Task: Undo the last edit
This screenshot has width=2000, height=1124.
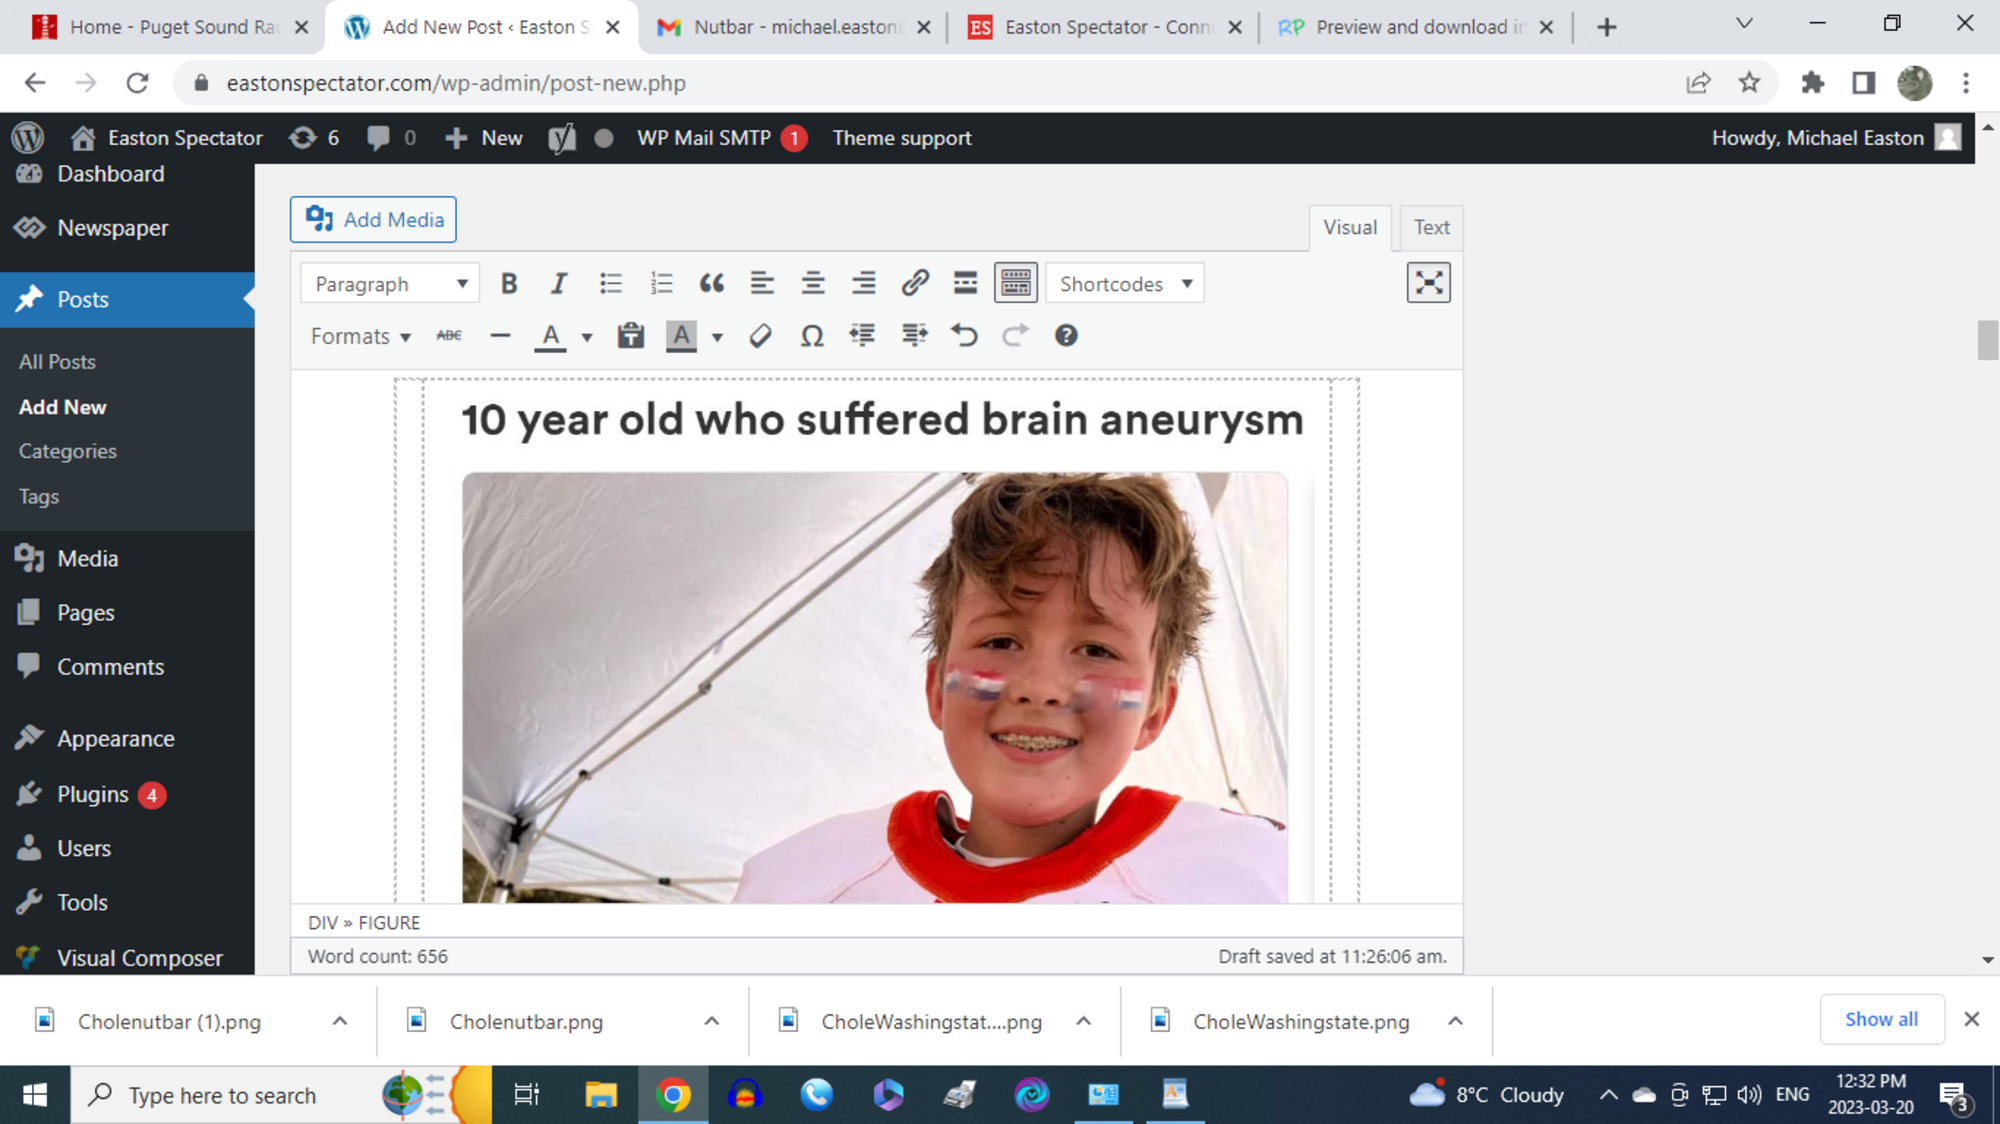Action: (x=964, y=336)
